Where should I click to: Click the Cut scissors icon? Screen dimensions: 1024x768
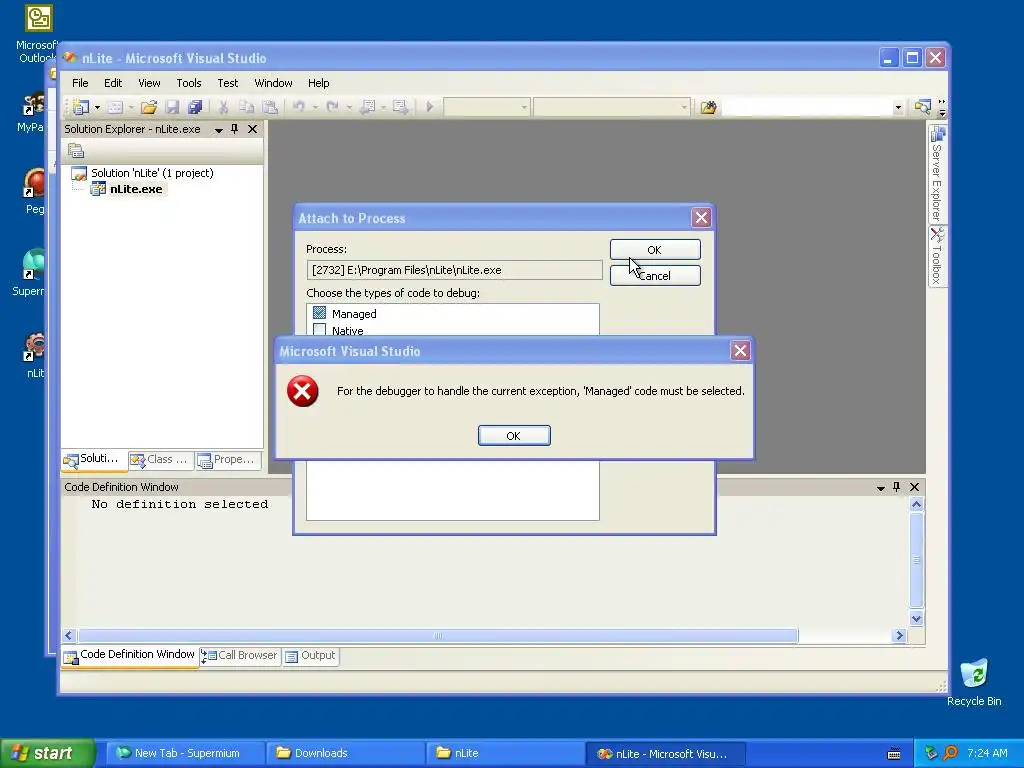223,107
